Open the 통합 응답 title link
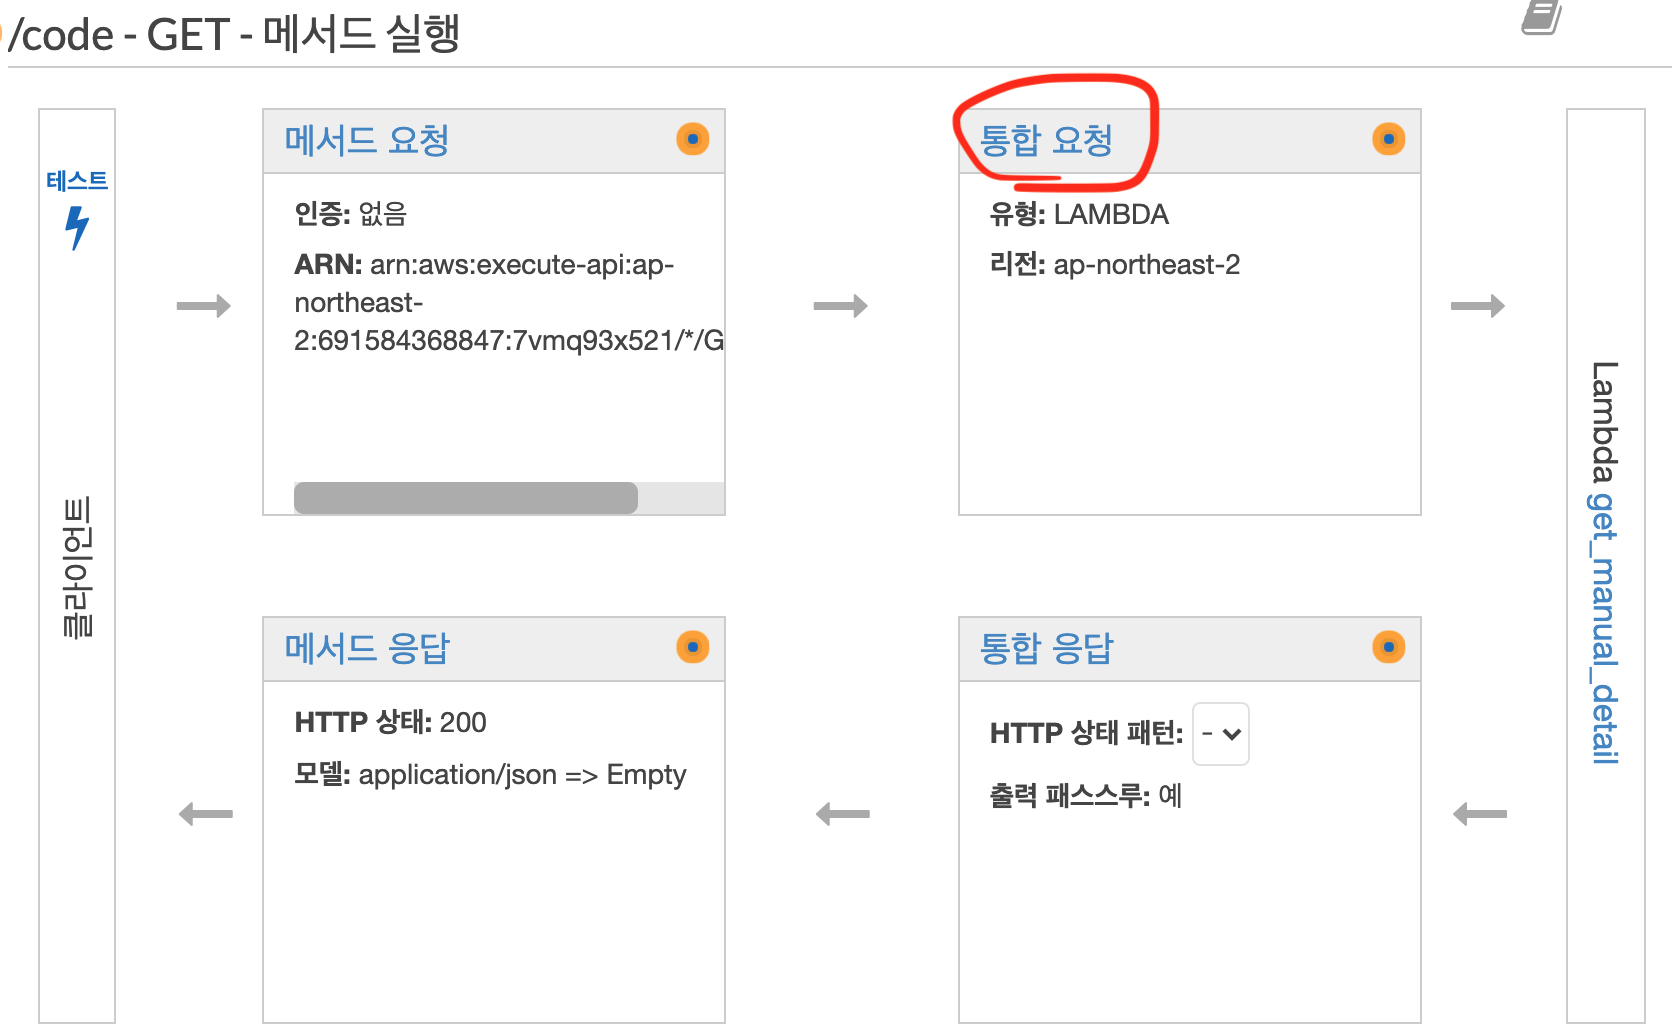 (1046, 648)
